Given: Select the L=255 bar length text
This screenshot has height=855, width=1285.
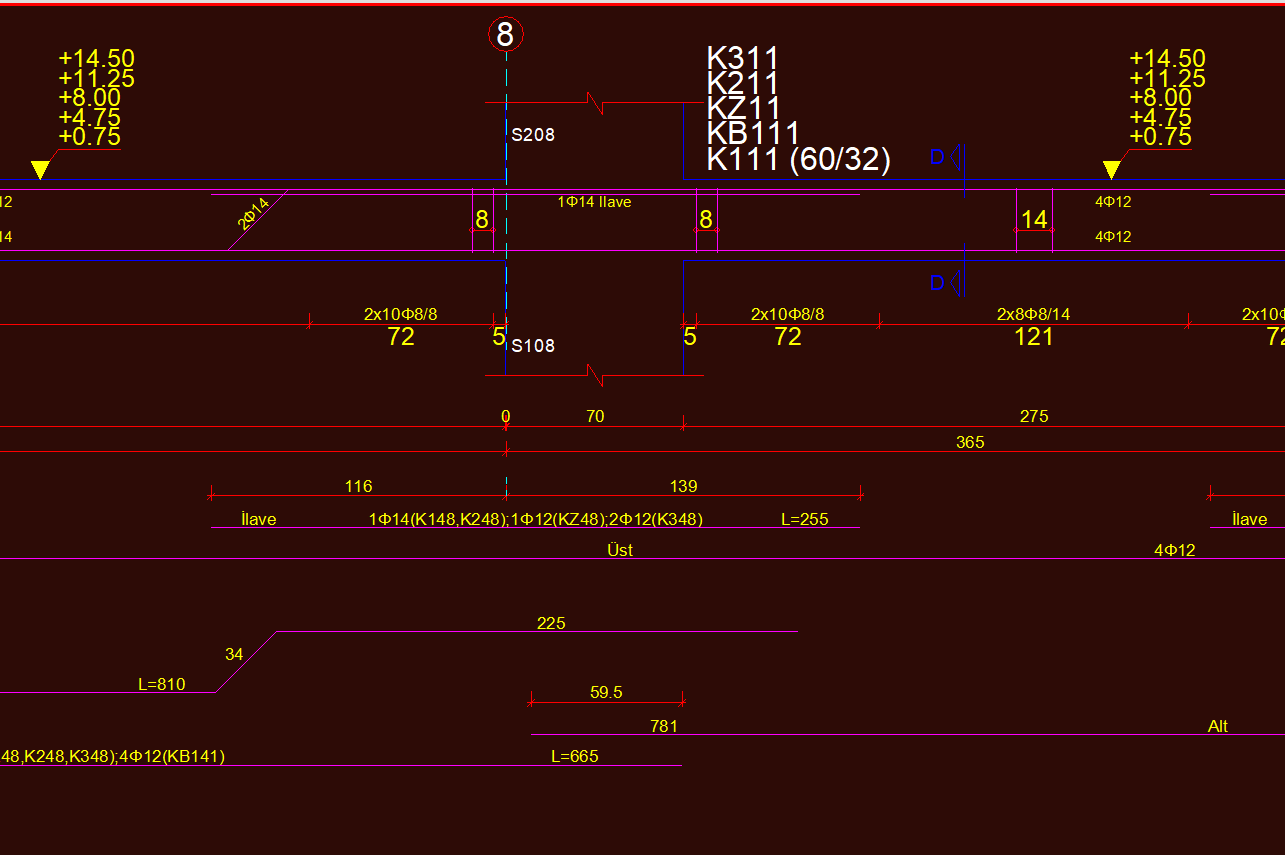Looking at the screenshot, I should click(806, 519).
